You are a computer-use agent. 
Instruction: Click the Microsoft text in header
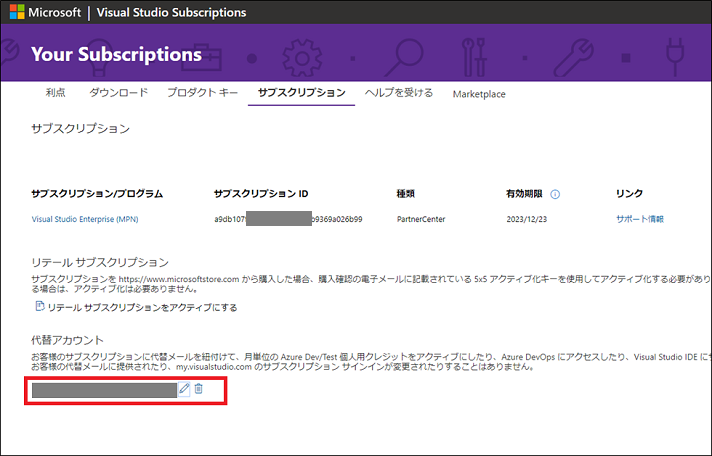pos(54,12)
